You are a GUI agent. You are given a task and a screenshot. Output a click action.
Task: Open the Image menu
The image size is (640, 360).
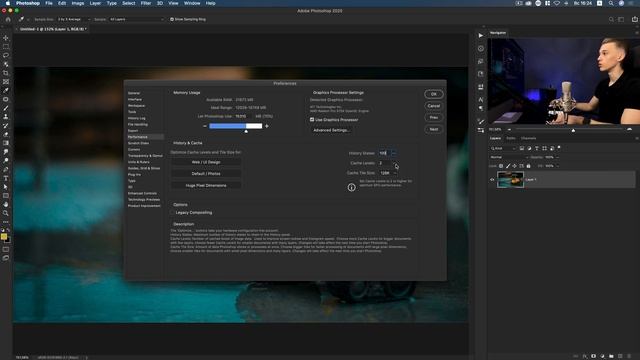pyautogui.click(x=78, y=3)
